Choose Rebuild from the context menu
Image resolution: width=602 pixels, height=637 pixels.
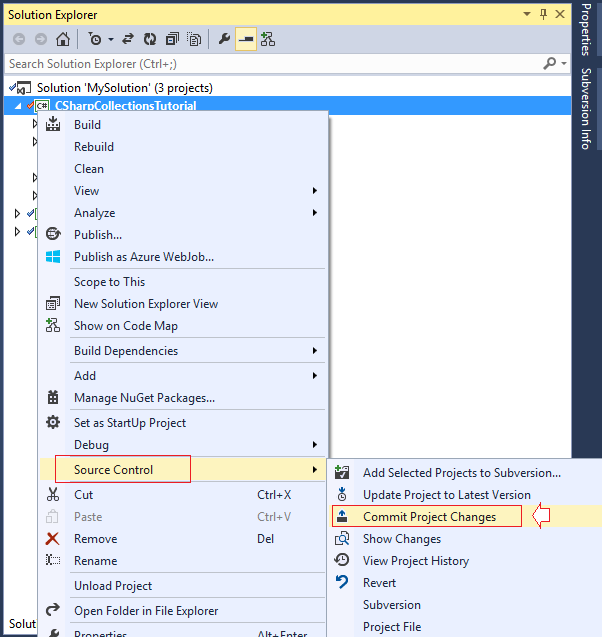[x=184, y=147]
